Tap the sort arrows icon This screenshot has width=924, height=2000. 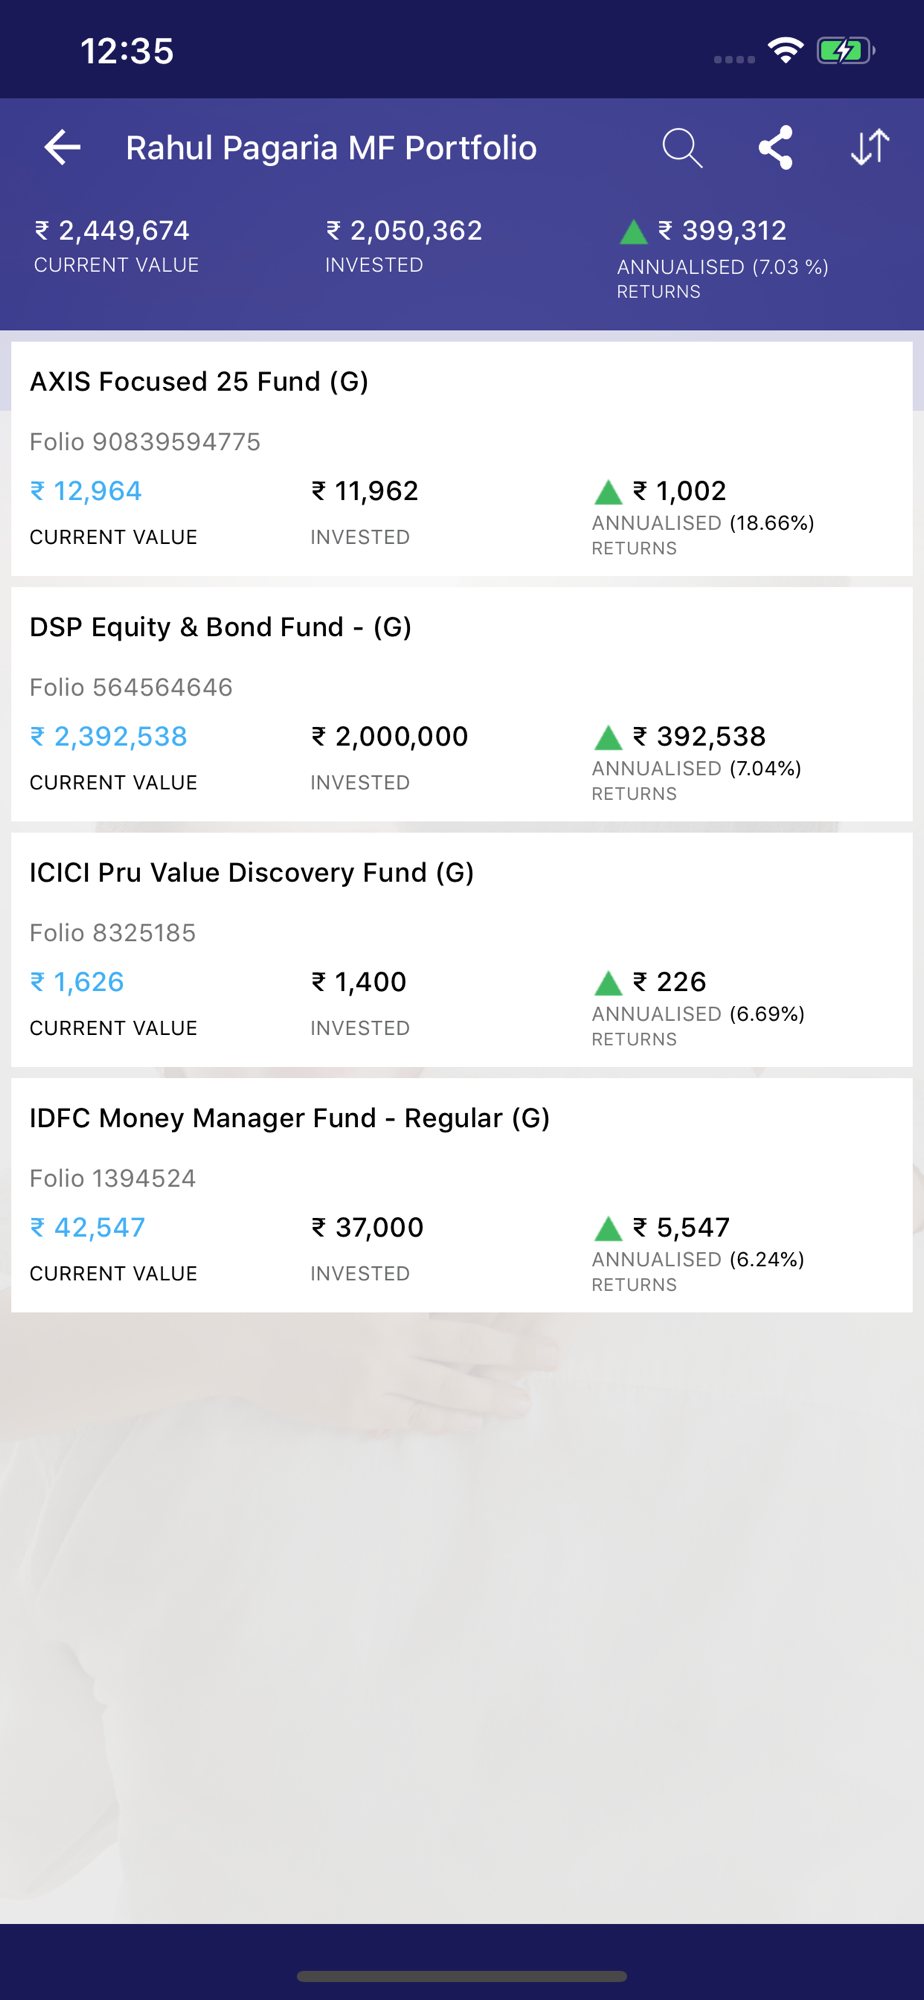[x=870, y=148]
